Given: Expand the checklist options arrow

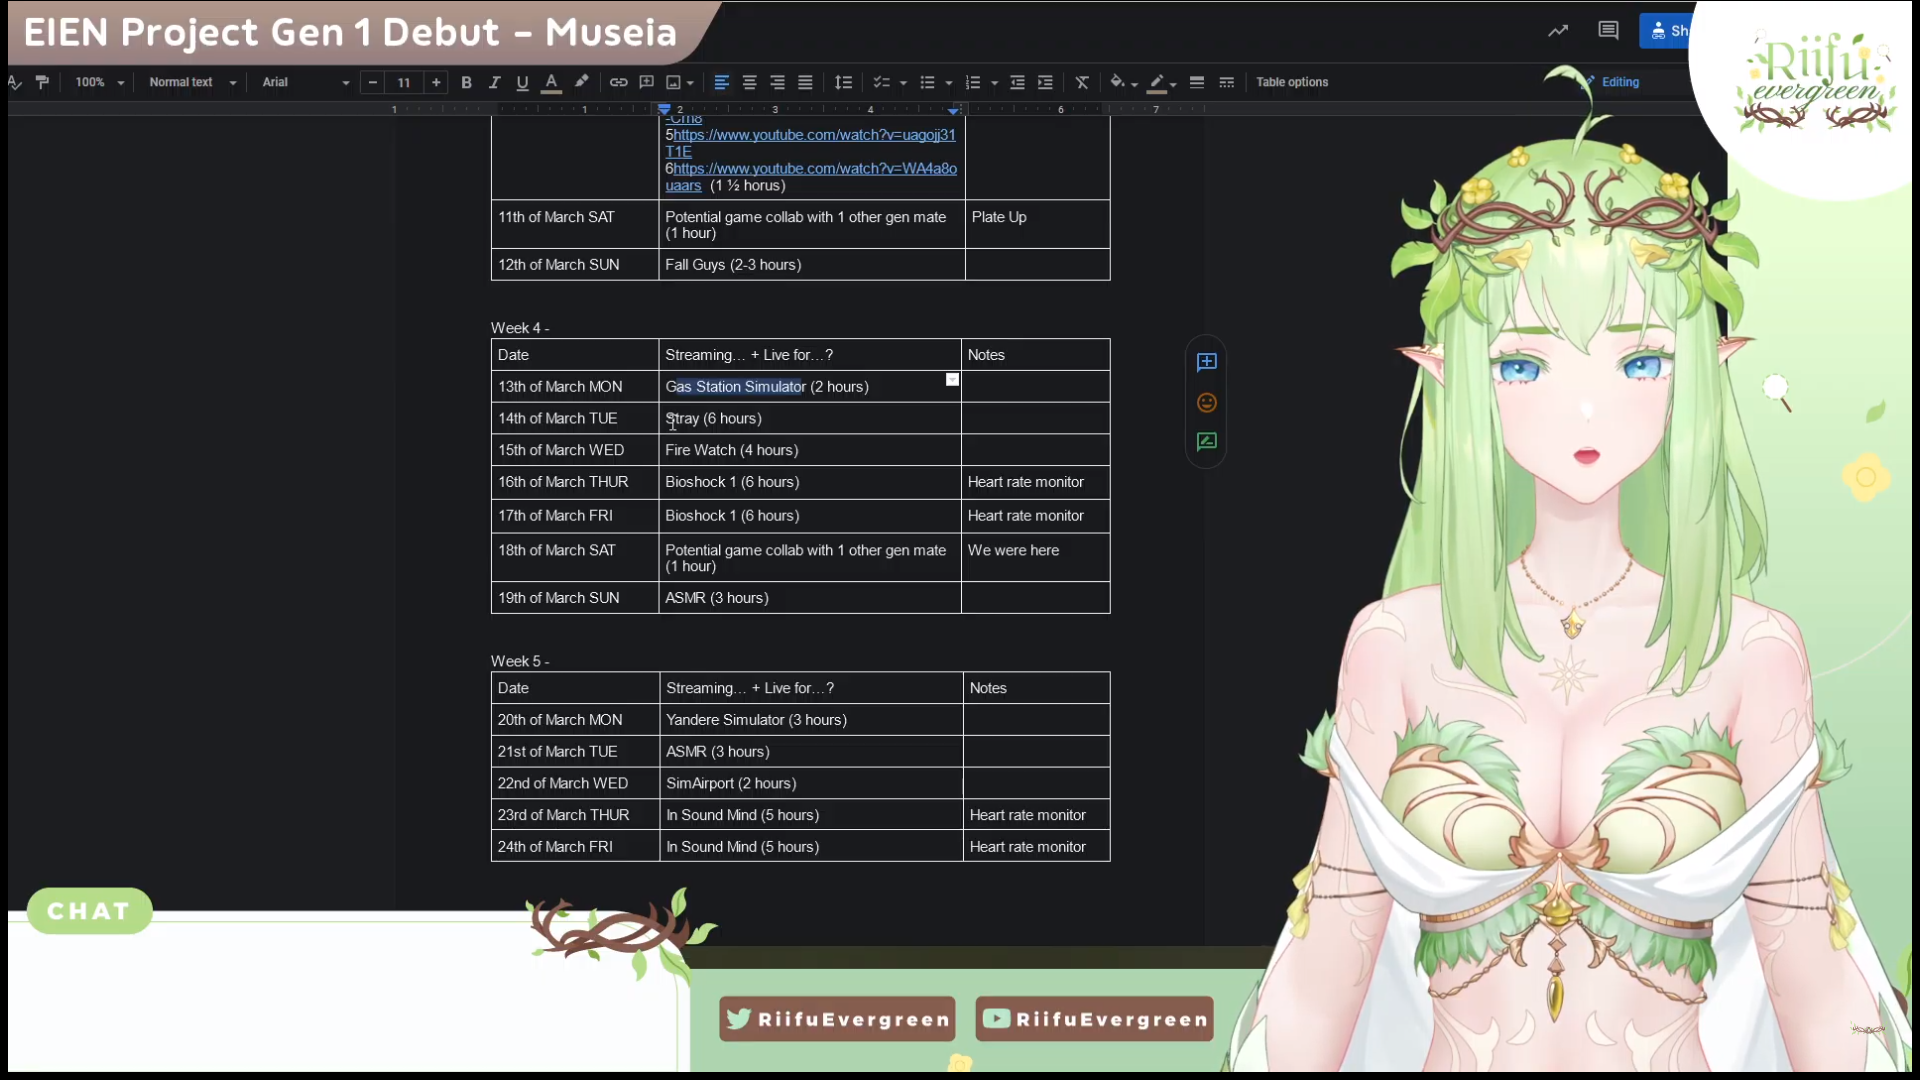Looking at the screenshot, I should (x=903, y=83).
